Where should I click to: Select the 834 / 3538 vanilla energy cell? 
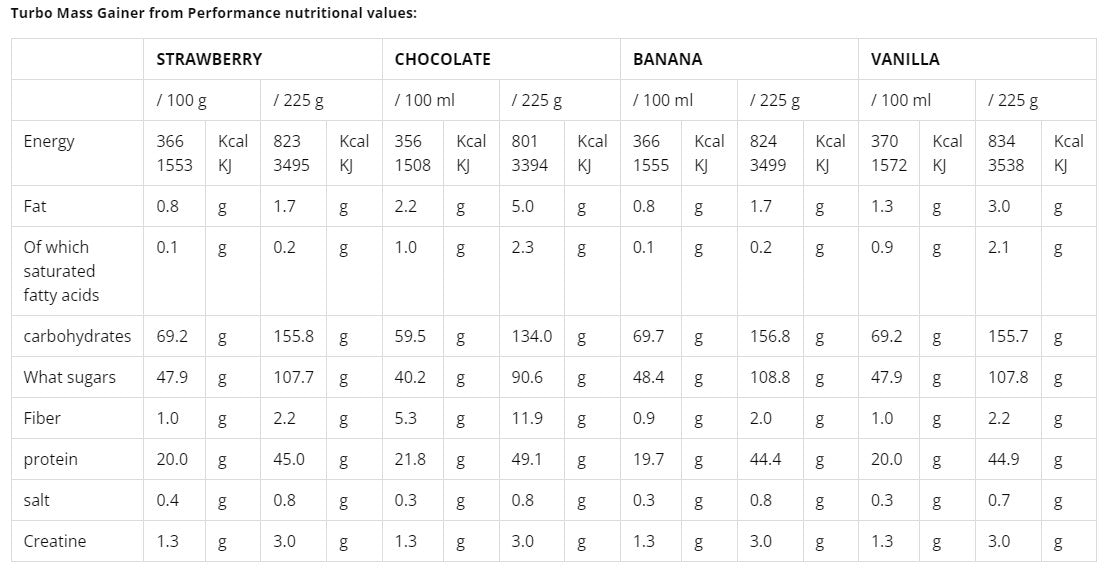[x=1005, y=153]
